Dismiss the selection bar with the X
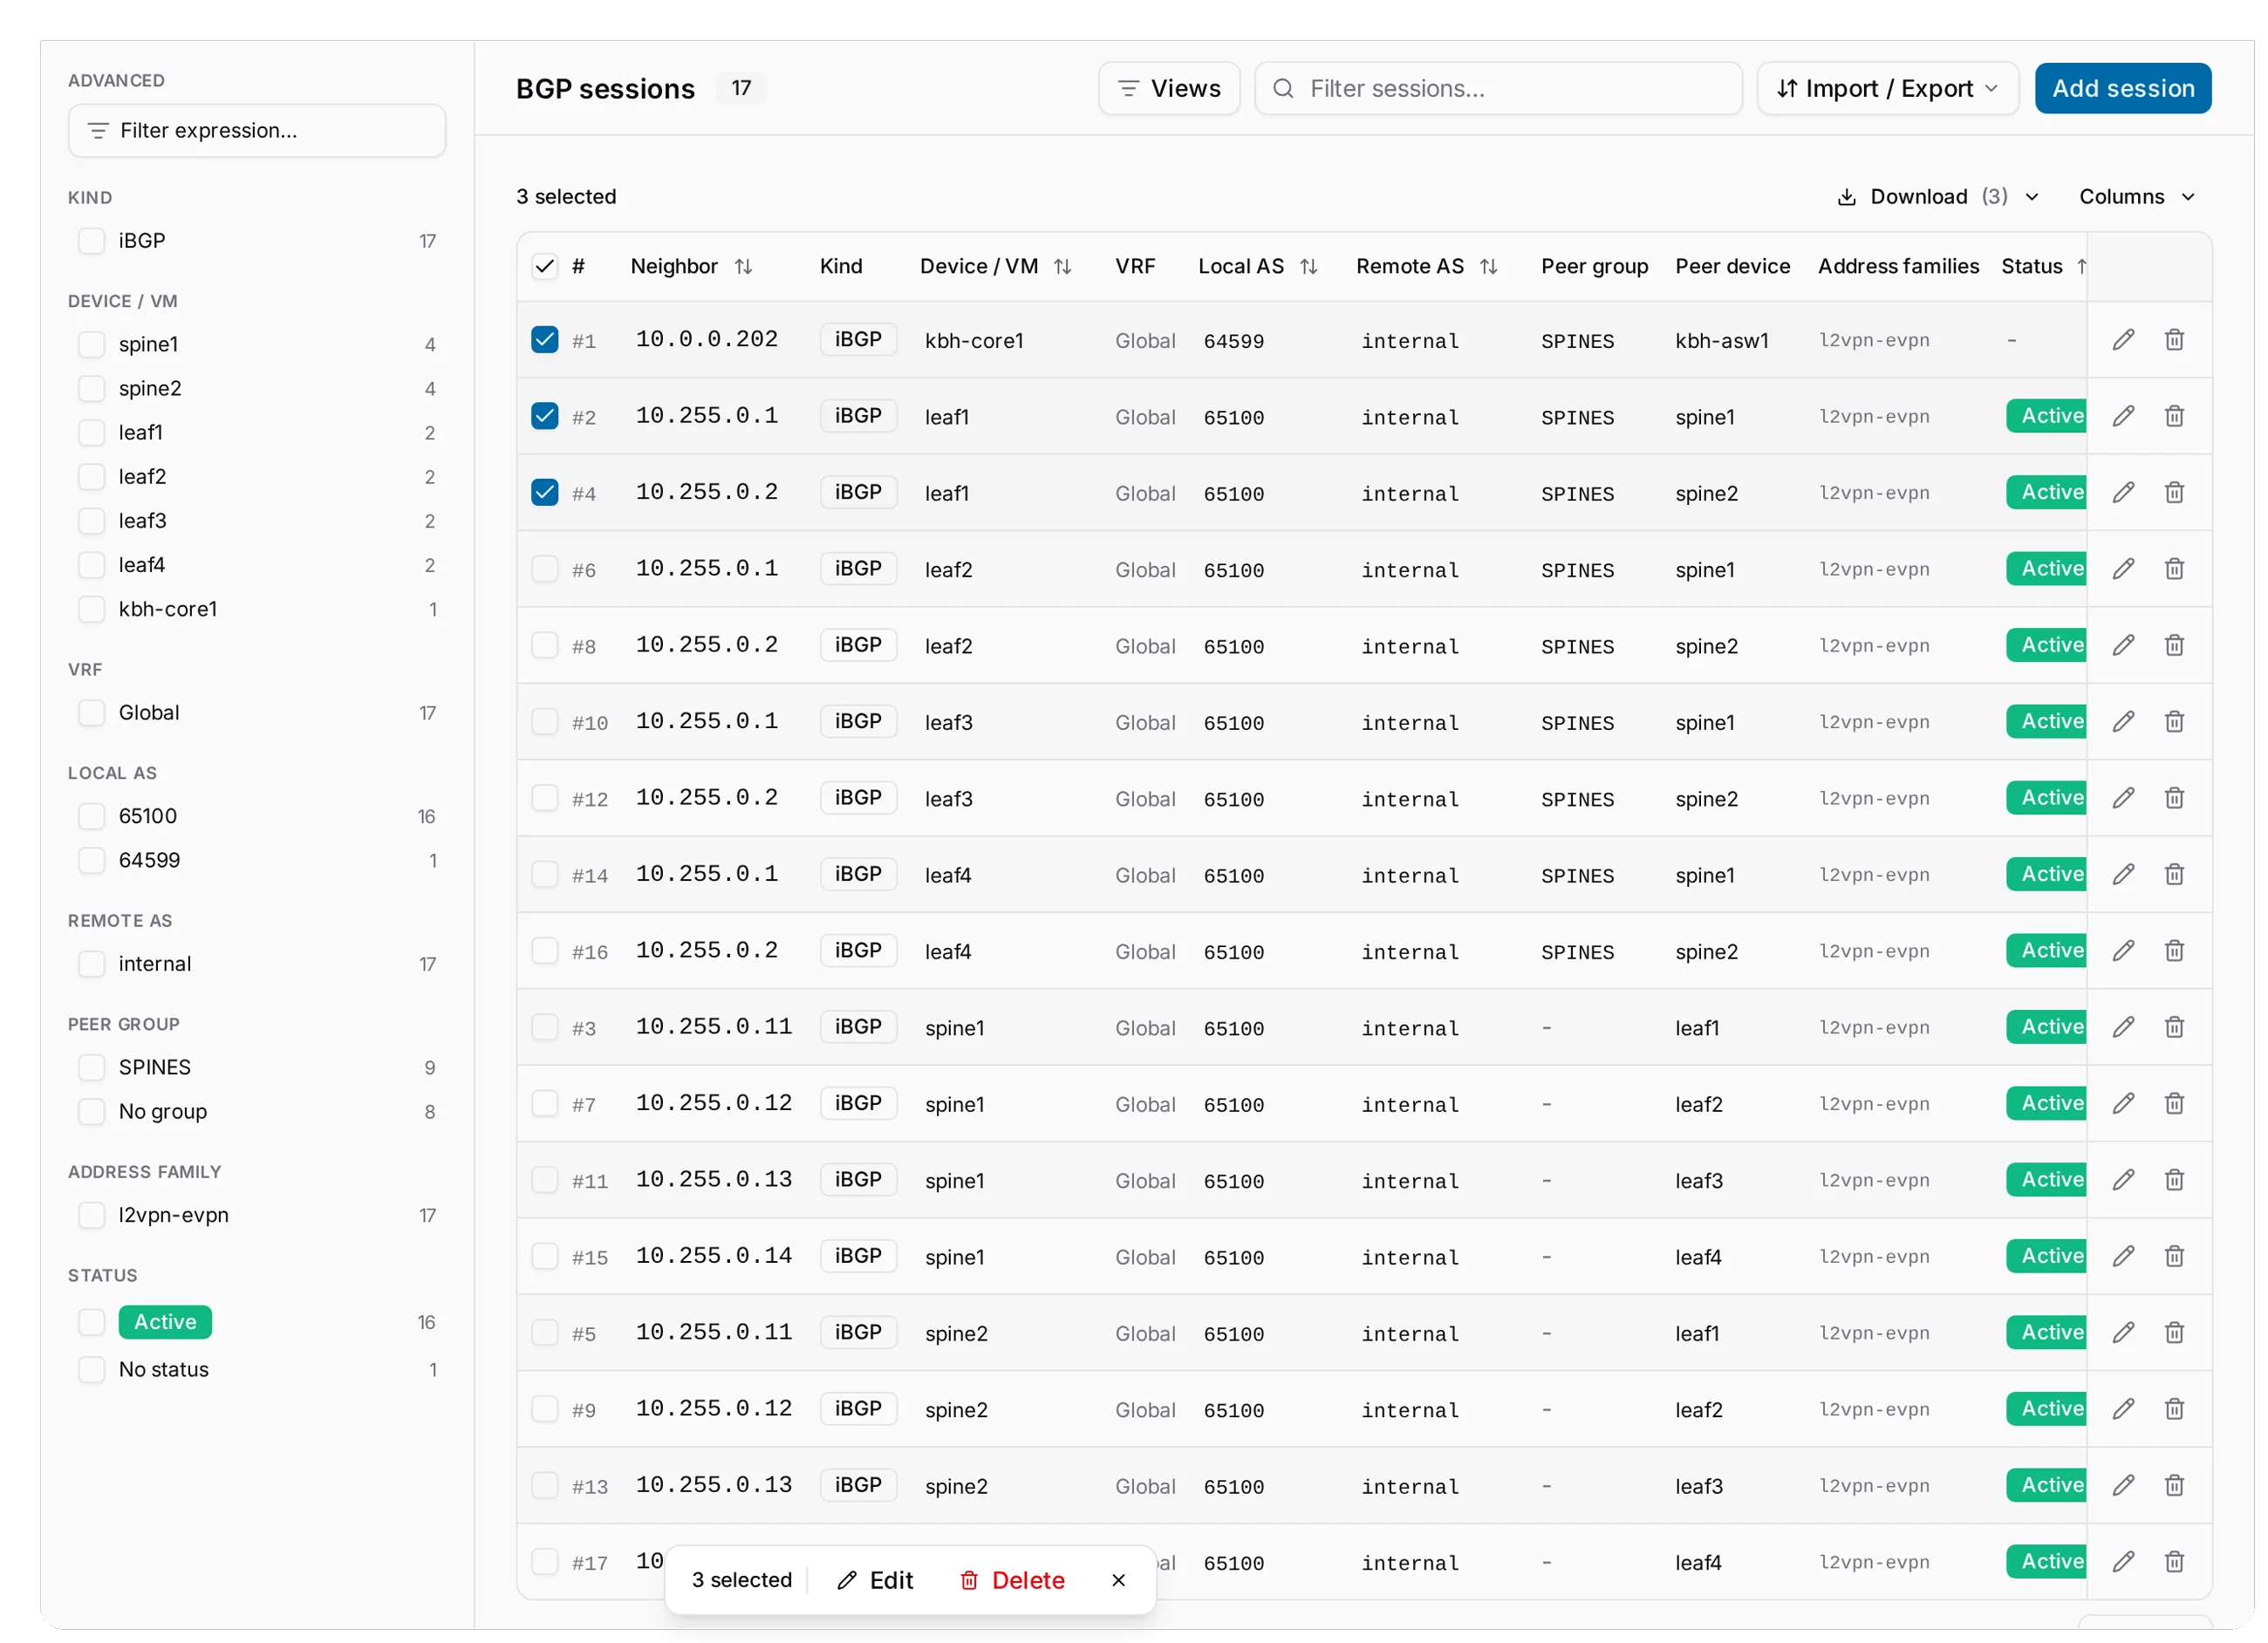 [x=1118, y=1580]
